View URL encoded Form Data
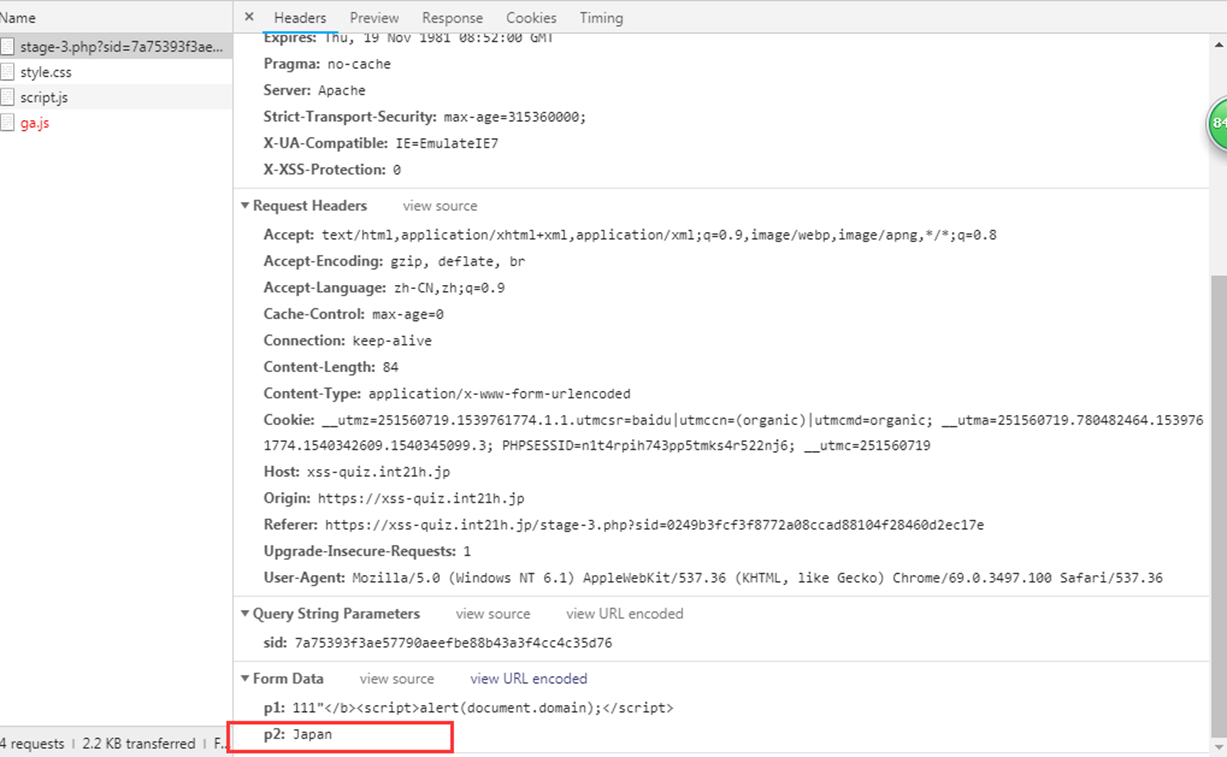 point(529,679)
